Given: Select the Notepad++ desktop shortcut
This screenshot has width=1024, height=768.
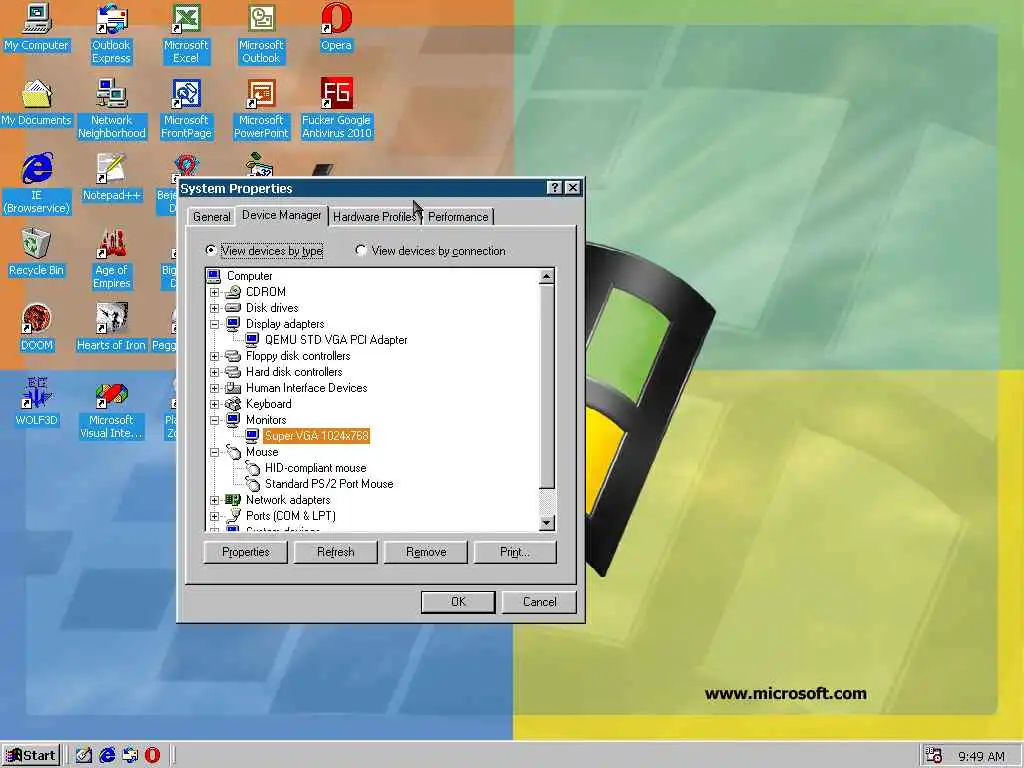Looking at the screenshot, I should tap(112, 178).
